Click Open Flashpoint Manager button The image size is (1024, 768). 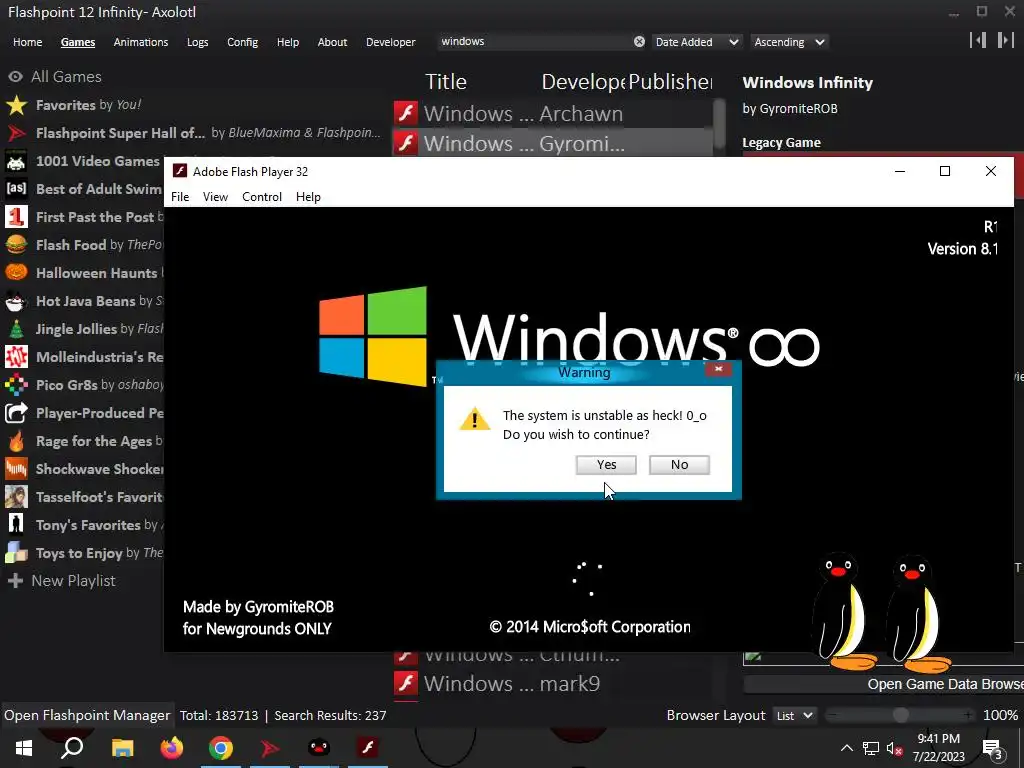point(87,716)
